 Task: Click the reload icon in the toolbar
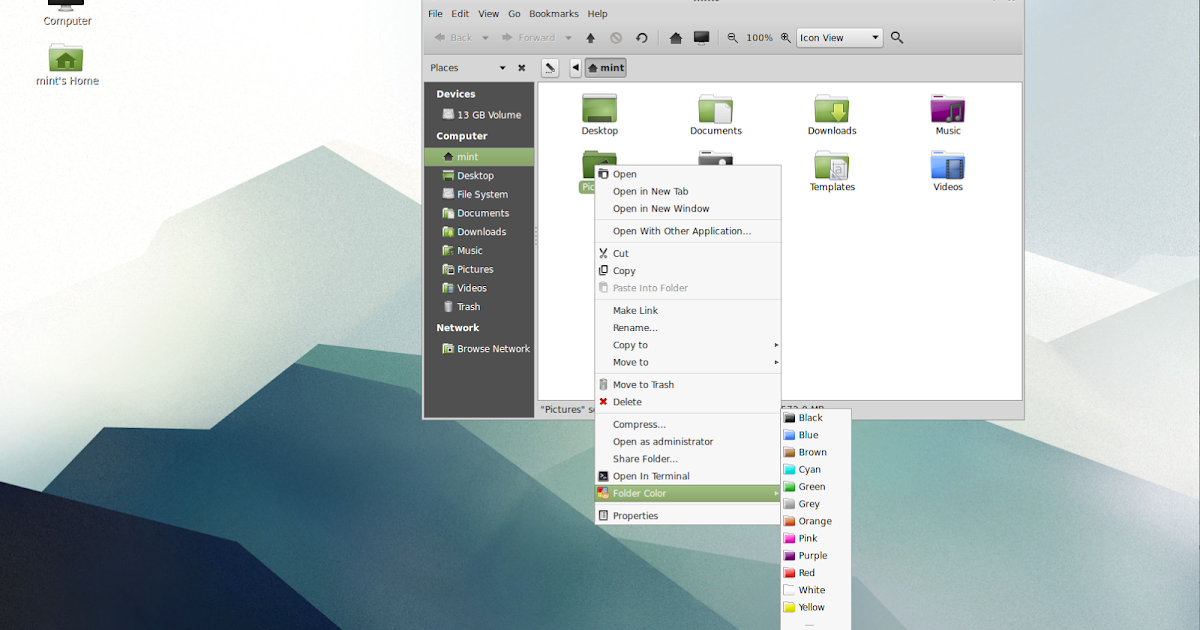pos(642,37)
